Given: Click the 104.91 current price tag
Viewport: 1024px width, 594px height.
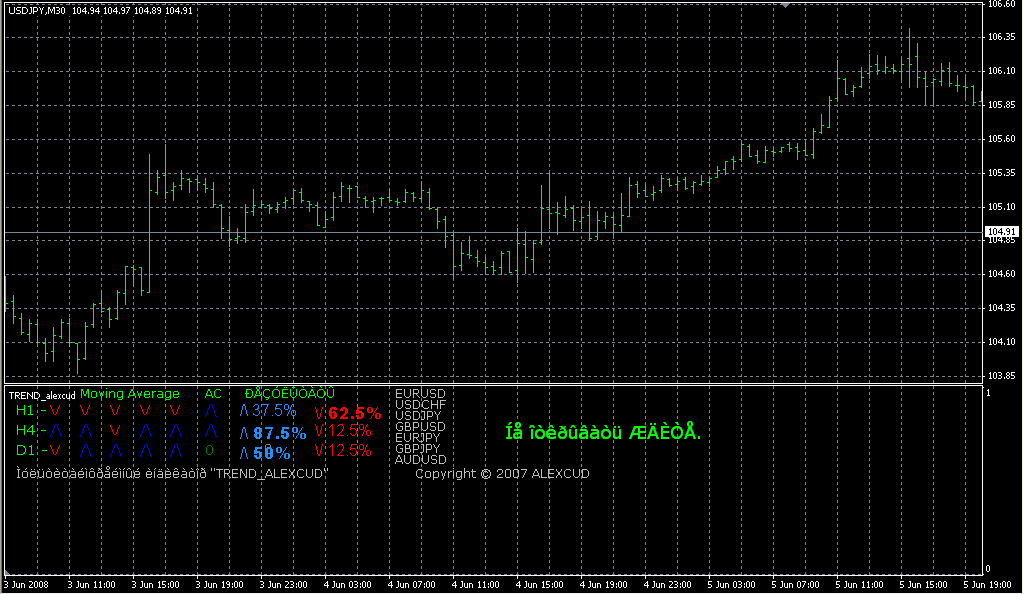Looking at the screenshot, I should 1001,232.
